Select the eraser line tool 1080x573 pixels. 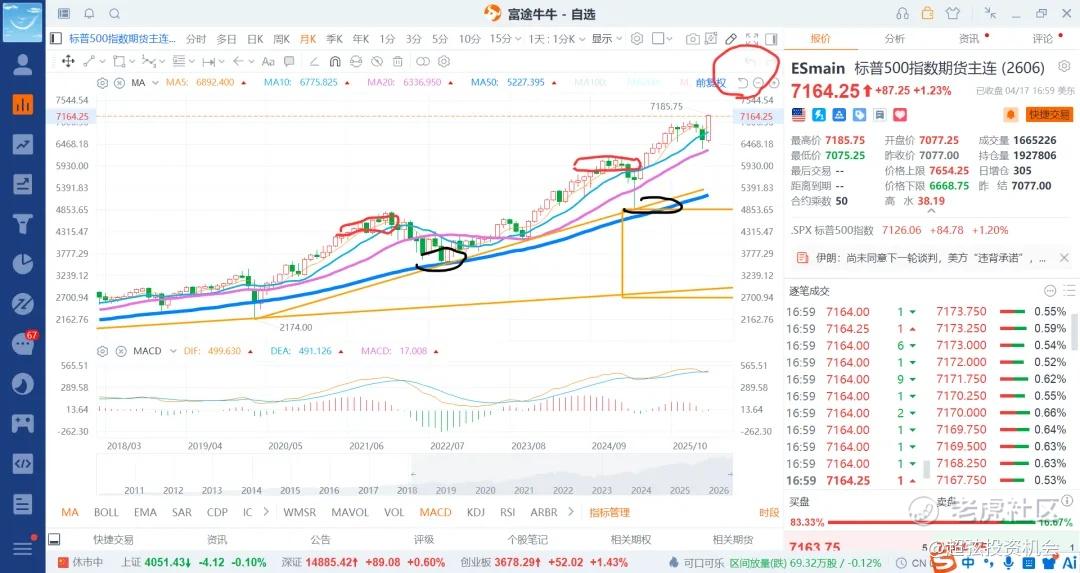click(314, 61)
